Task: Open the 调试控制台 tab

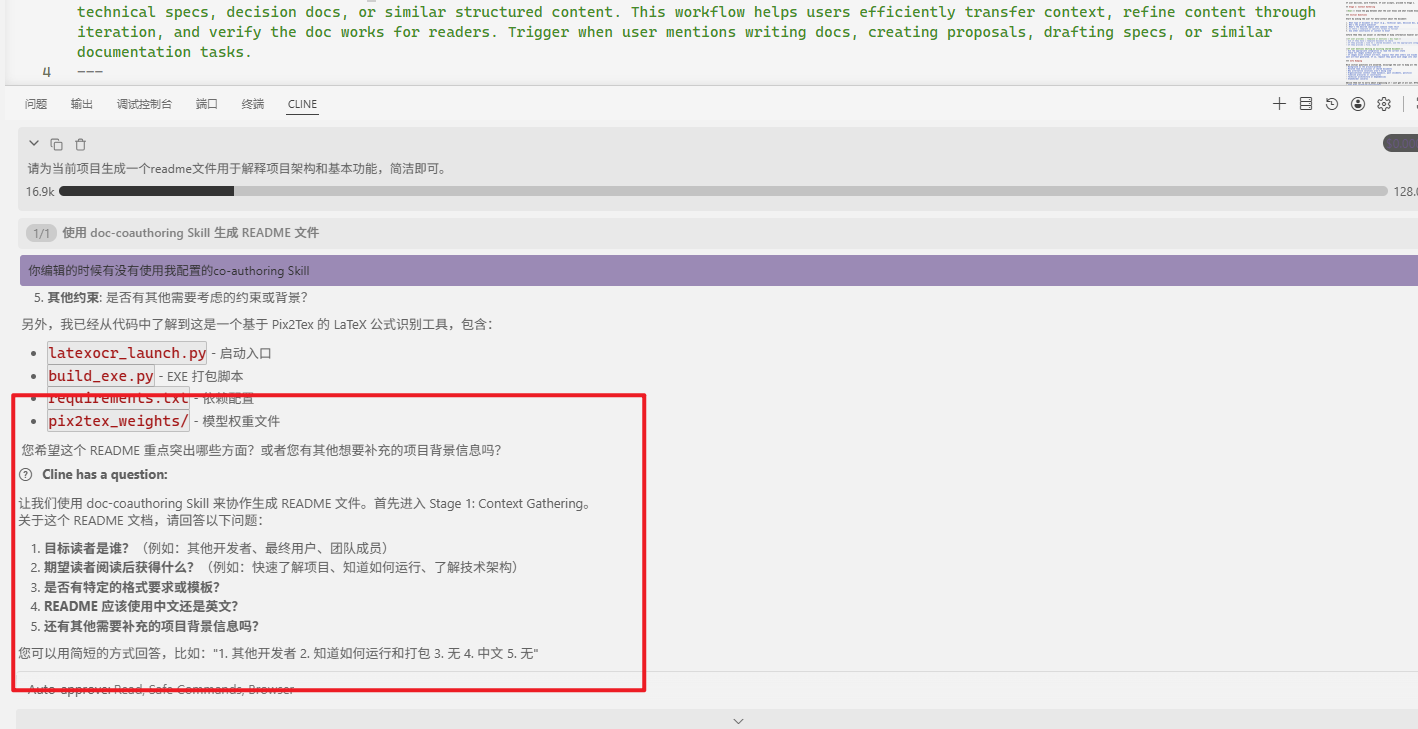Action: (144, 104)
